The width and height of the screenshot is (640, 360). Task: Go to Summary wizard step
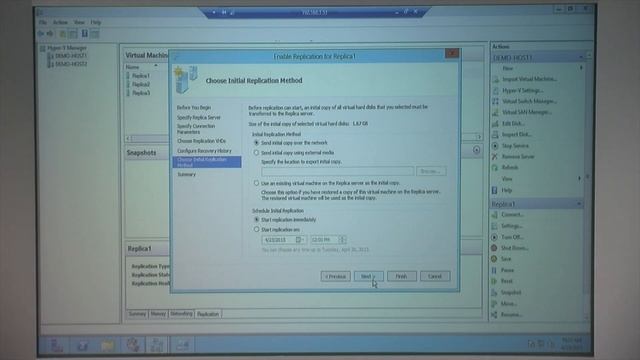click(x=187, y=174)
